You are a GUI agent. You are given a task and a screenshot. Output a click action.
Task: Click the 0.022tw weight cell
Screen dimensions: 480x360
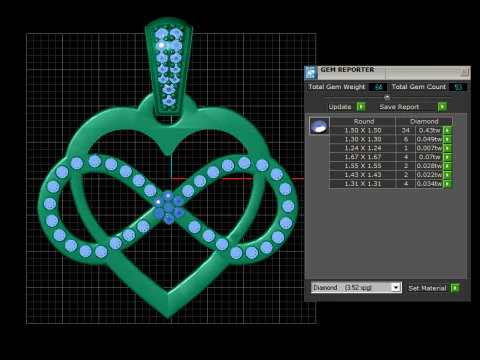tap(429, 175)
